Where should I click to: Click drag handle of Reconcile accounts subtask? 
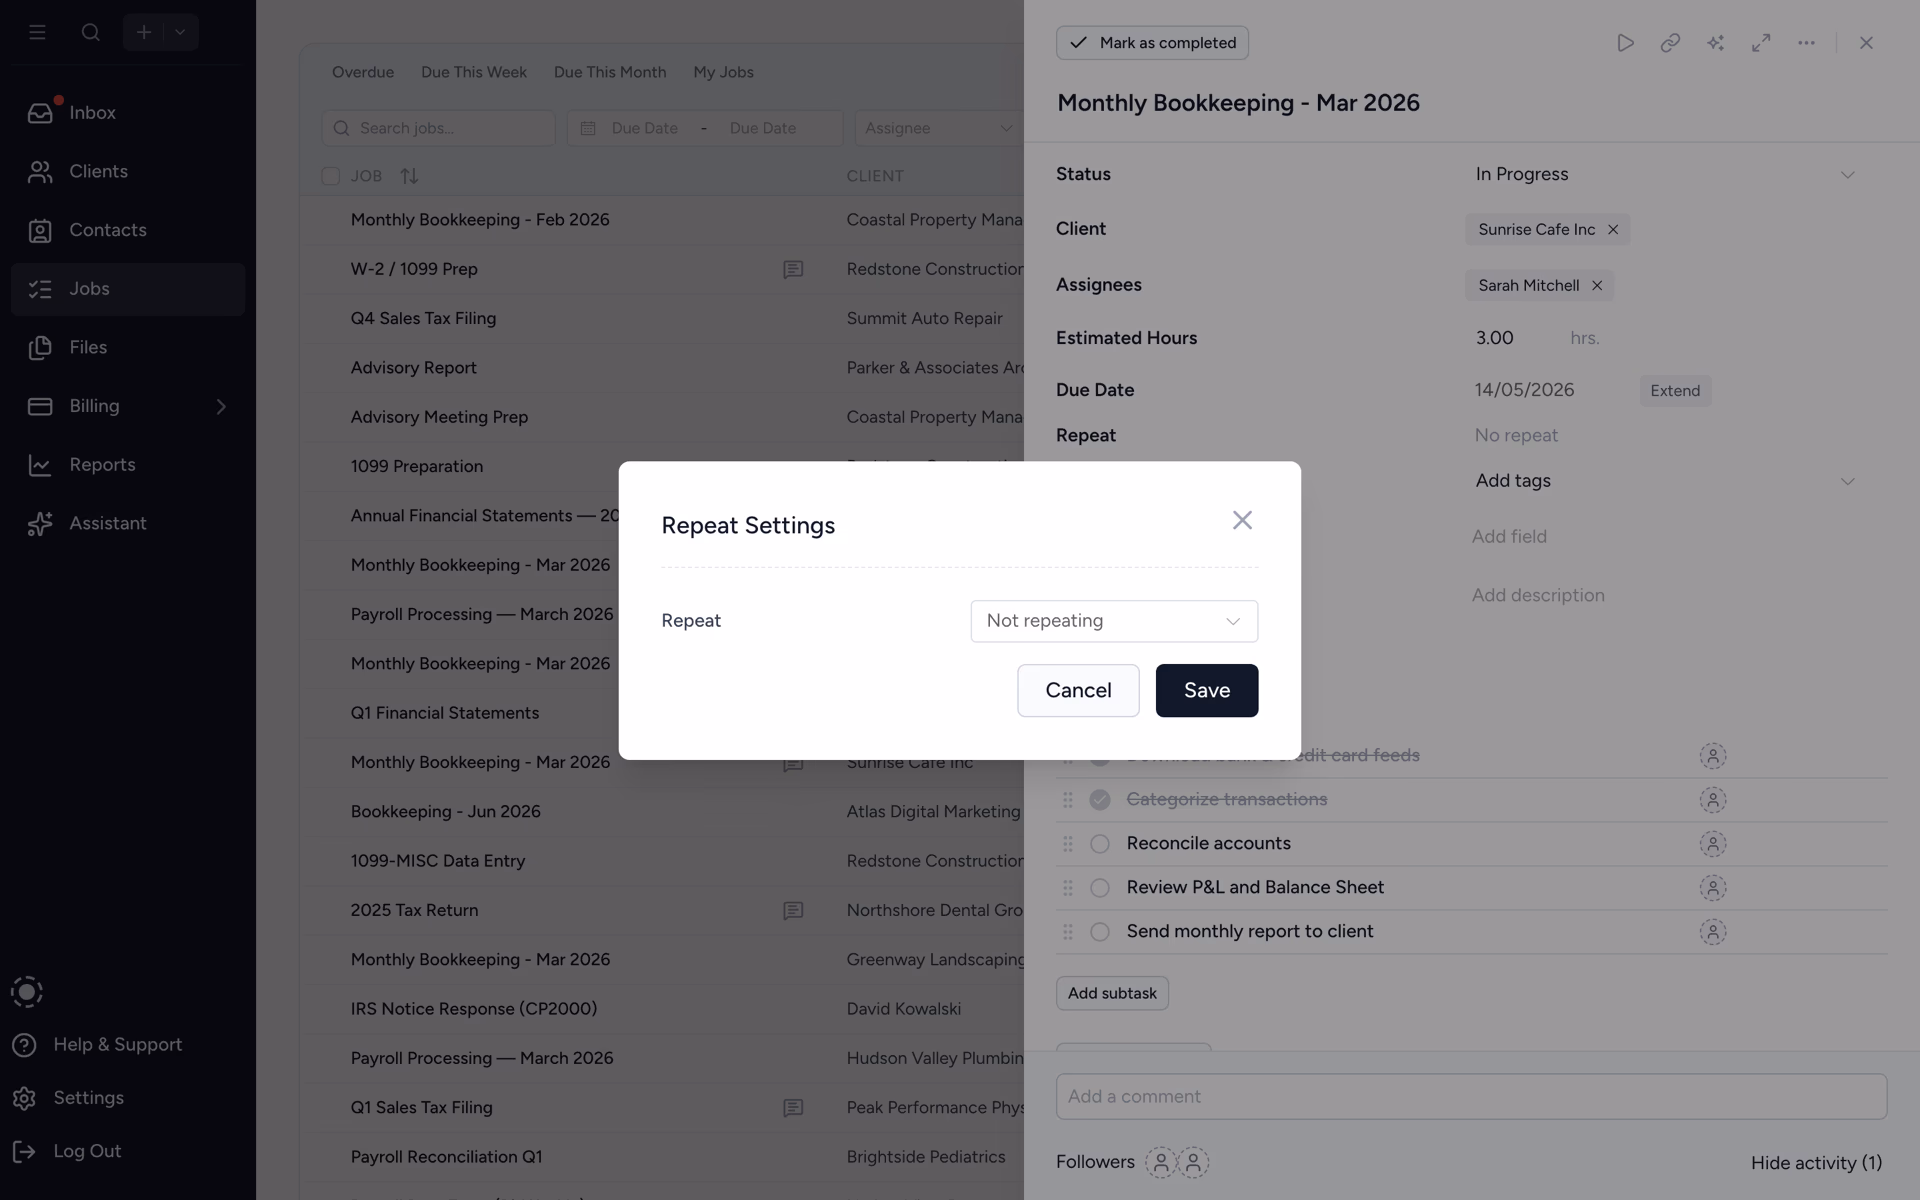tap(1068, 844)
